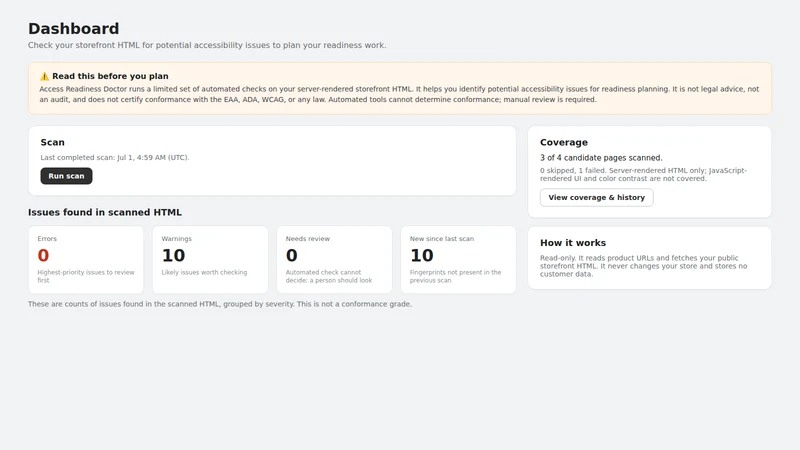800x450 pixels.
Task: Select the Warnings count card
Action: (x=210, y=260)
